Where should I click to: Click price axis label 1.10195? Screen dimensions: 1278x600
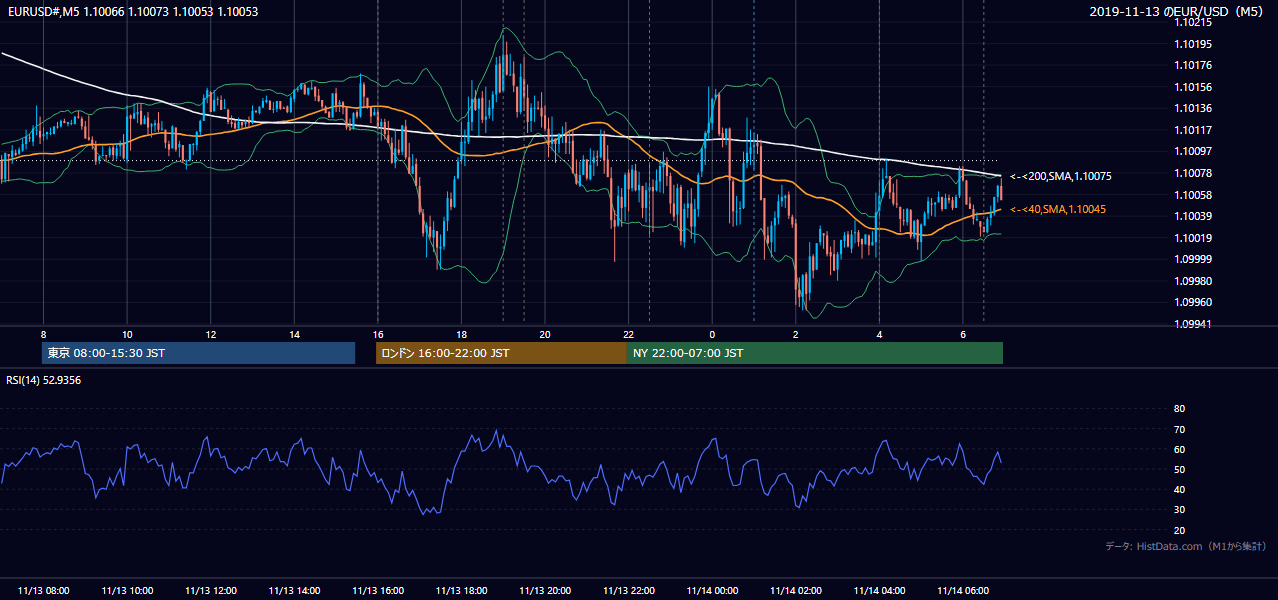(1194, 44)
